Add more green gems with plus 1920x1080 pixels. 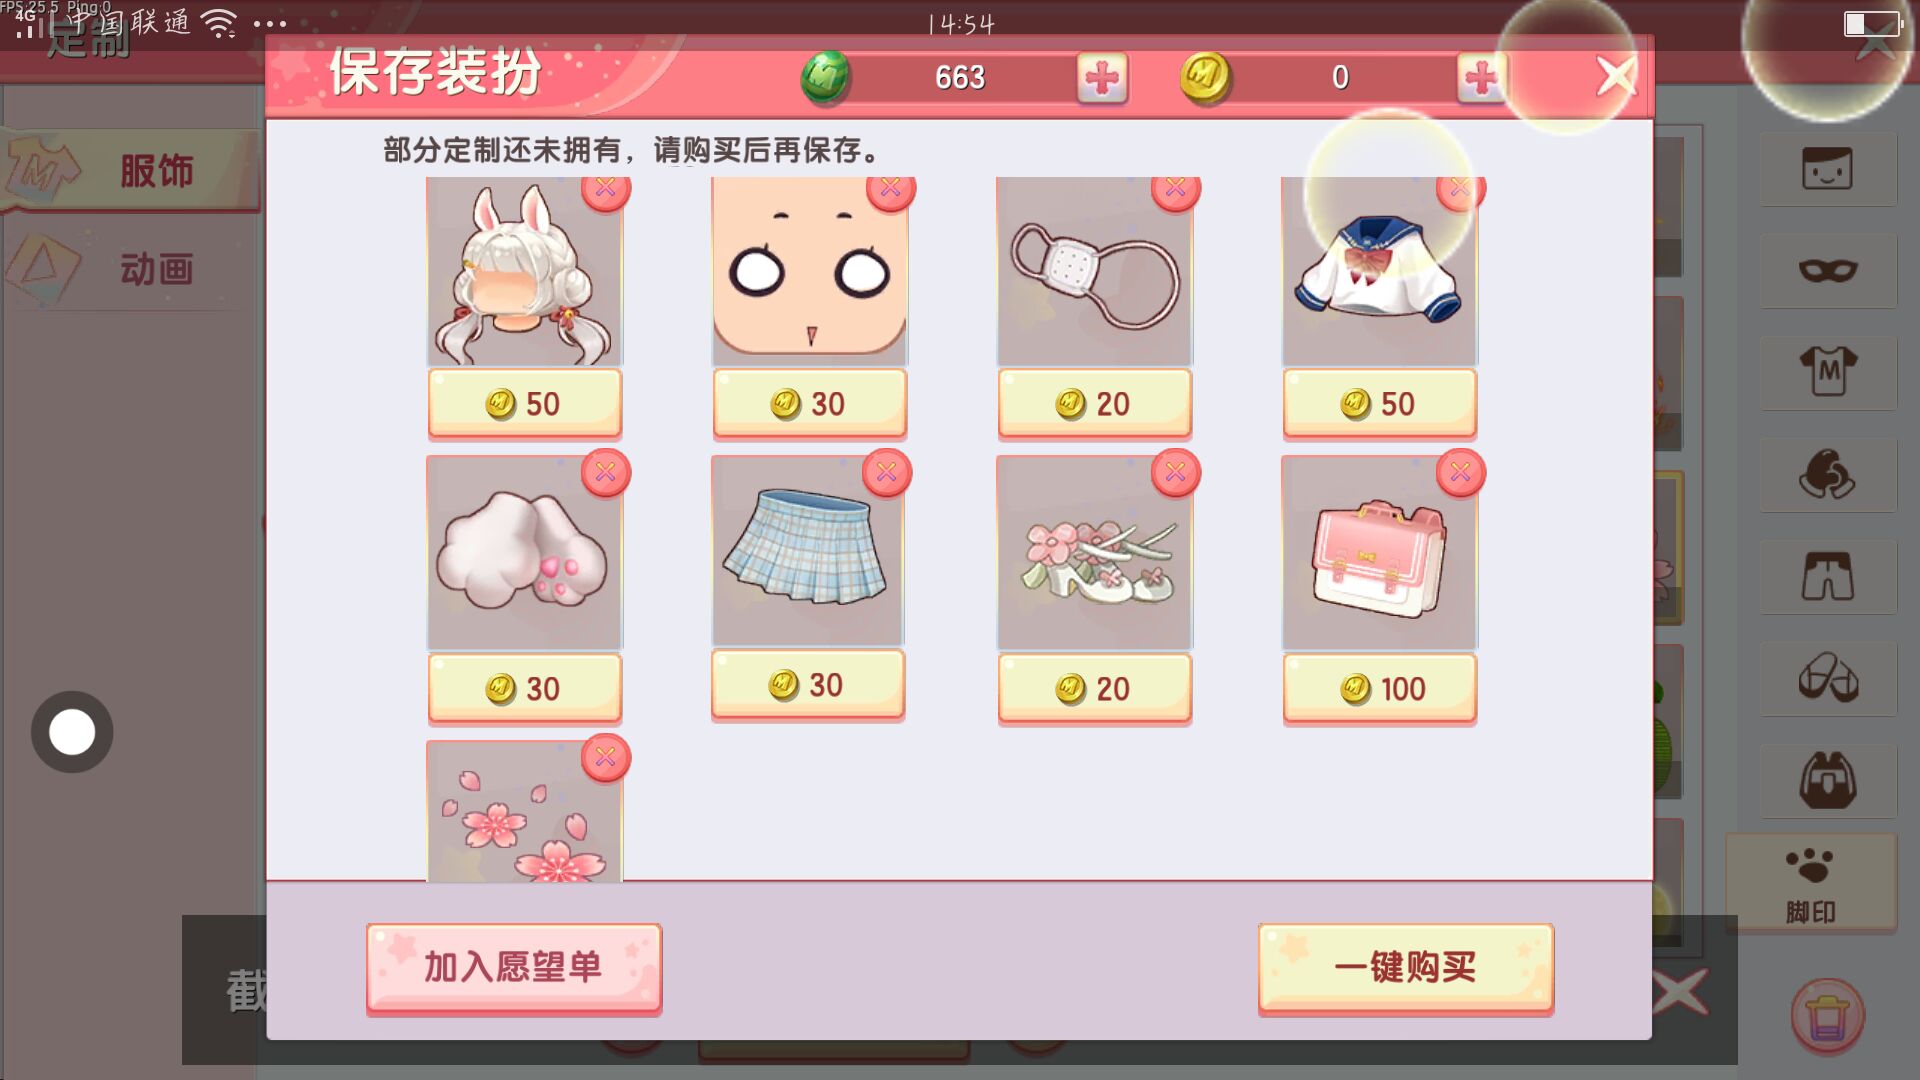point(1102,78)
